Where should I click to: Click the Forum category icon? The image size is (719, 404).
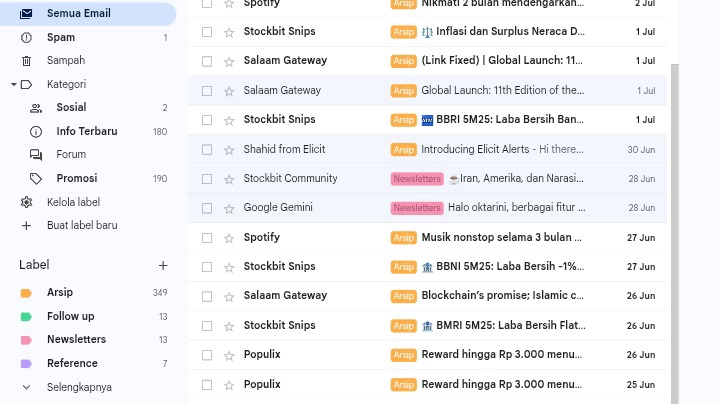(36, 155)
